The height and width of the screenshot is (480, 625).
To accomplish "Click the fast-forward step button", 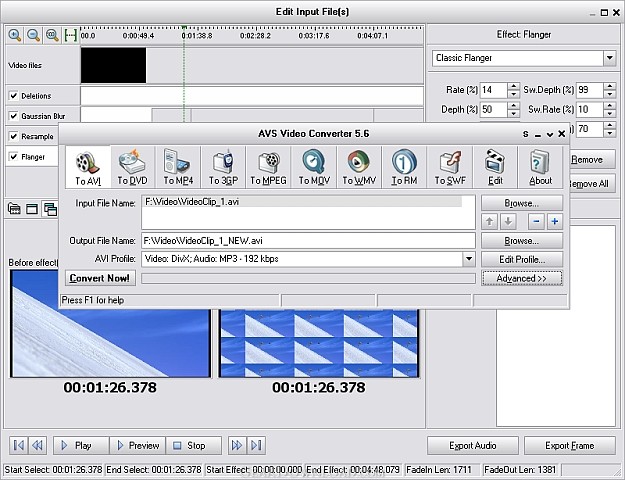I will pyautogui.click(x=237, y=445).
